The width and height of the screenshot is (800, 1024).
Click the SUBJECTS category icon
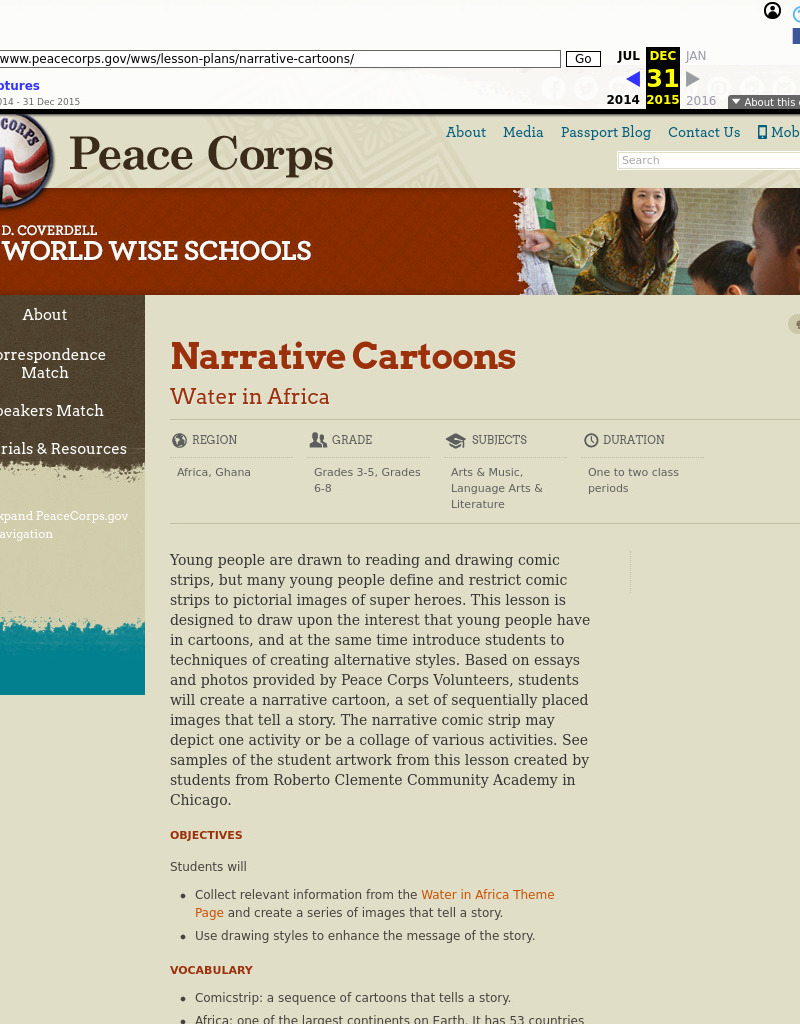[456, 439]
